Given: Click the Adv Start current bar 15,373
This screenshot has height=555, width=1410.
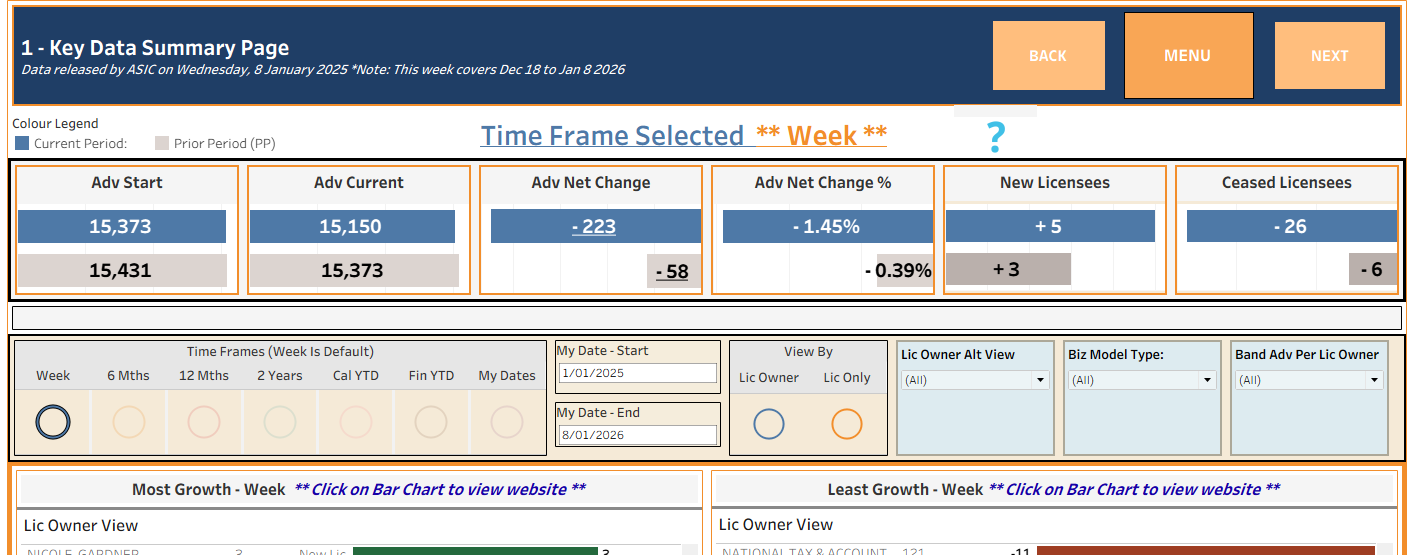Looking at the screenshot, I should click(x=121, y=227).
